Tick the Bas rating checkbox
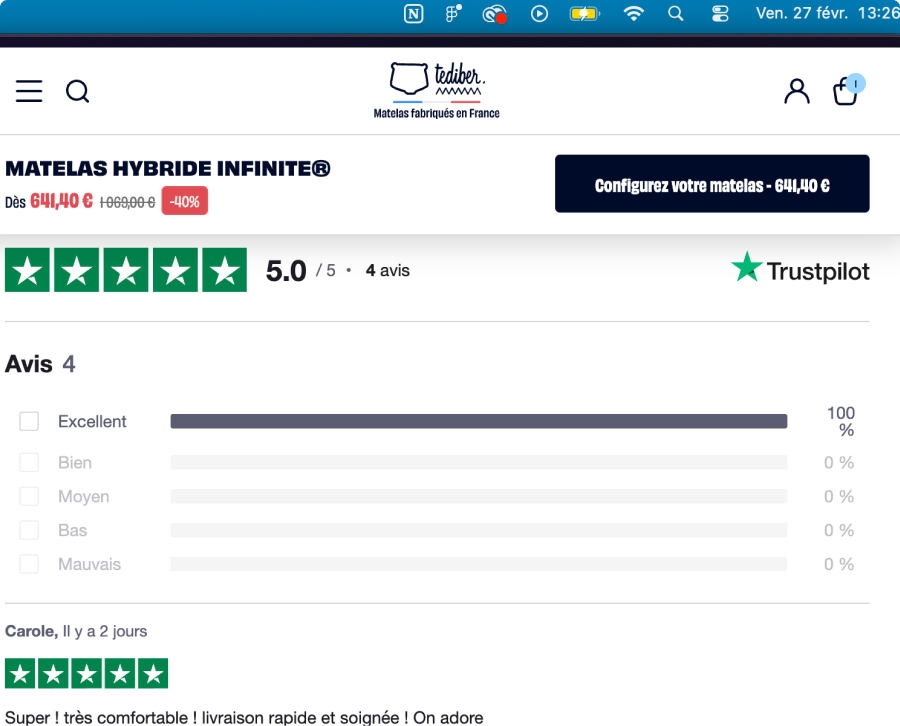Screen dimensions: 900x726 29,530
